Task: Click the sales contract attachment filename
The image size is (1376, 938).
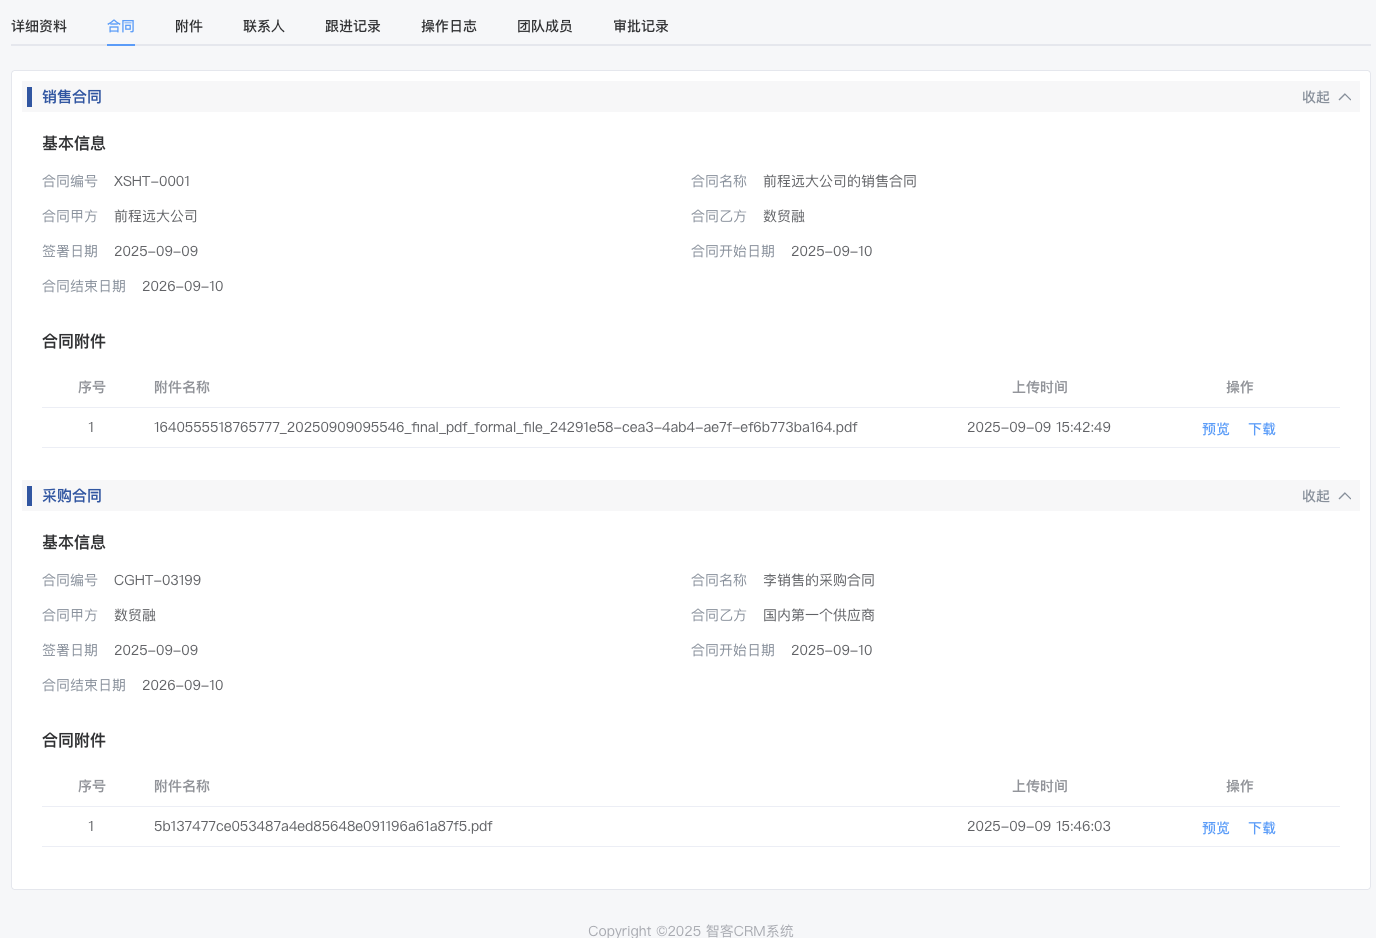Action: [x=505, y=427]
